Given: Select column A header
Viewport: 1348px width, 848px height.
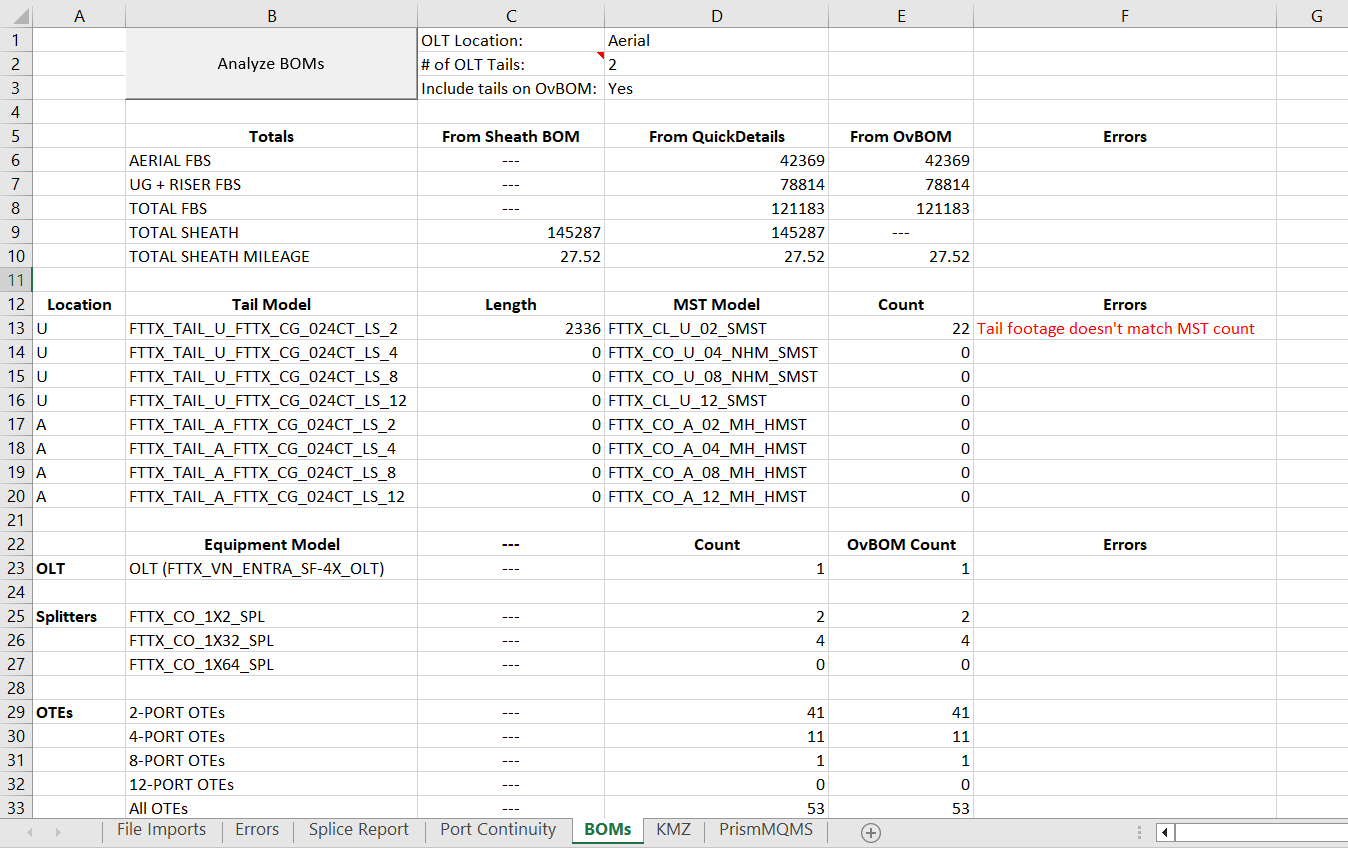Looking at the screenshot, I should tap(79, 15).
